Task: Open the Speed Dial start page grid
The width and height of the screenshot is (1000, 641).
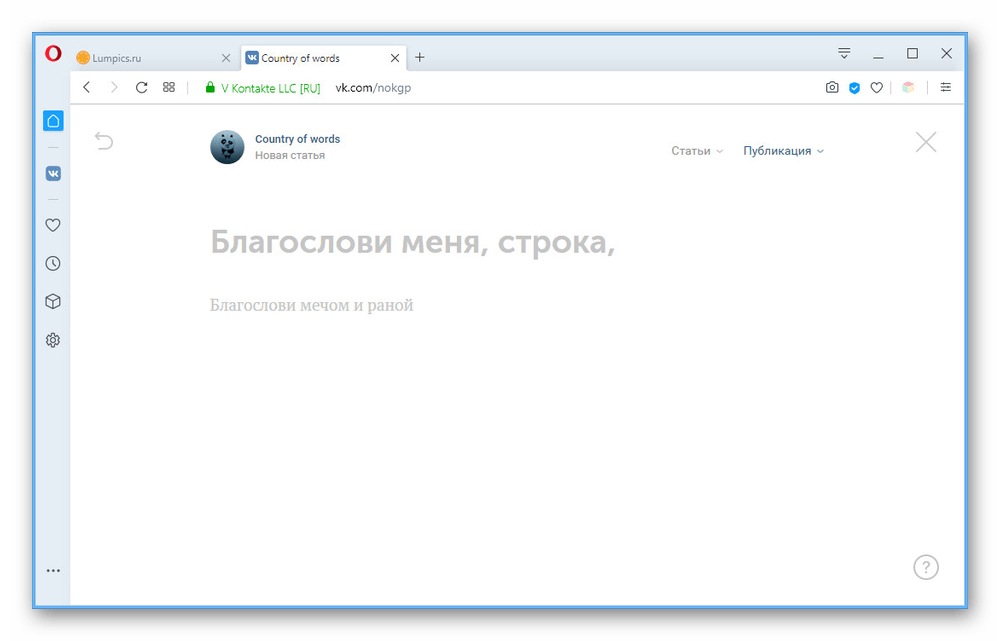Action: tap(169, 87)
